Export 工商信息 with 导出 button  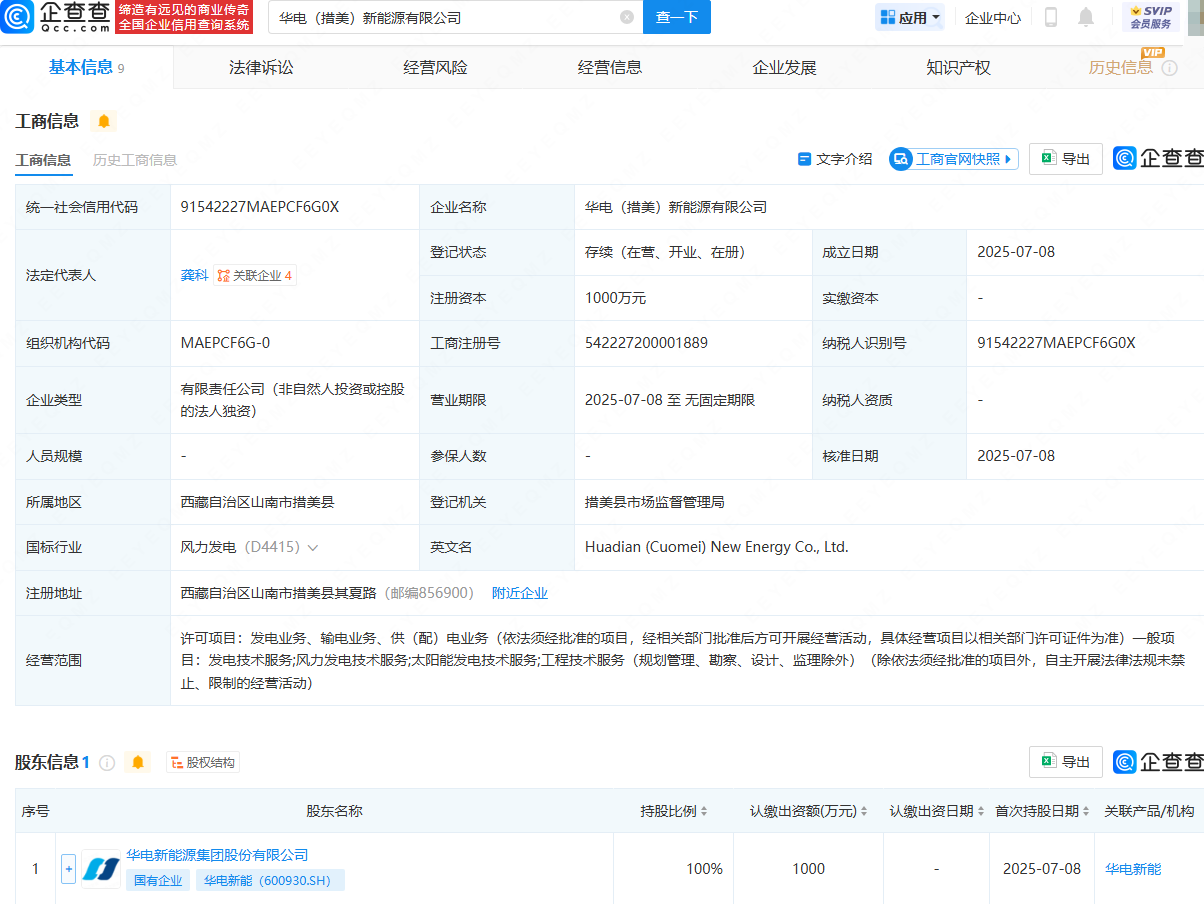[1066, 159]
